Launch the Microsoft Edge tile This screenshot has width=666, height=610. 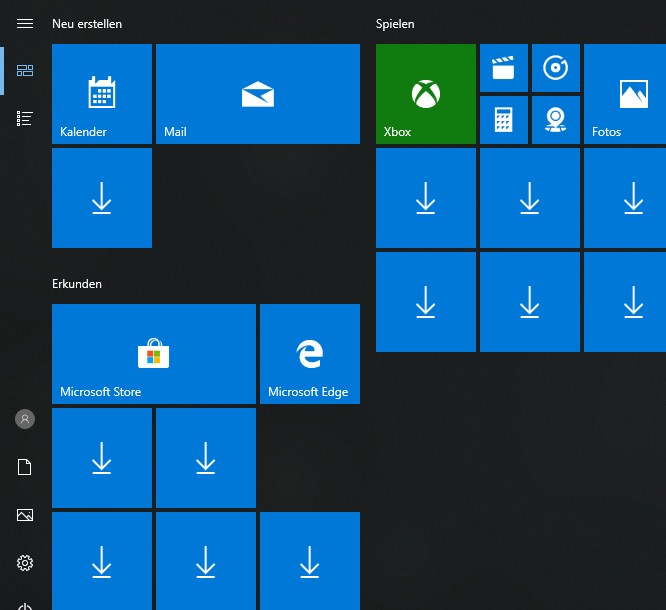coord(310,354)
